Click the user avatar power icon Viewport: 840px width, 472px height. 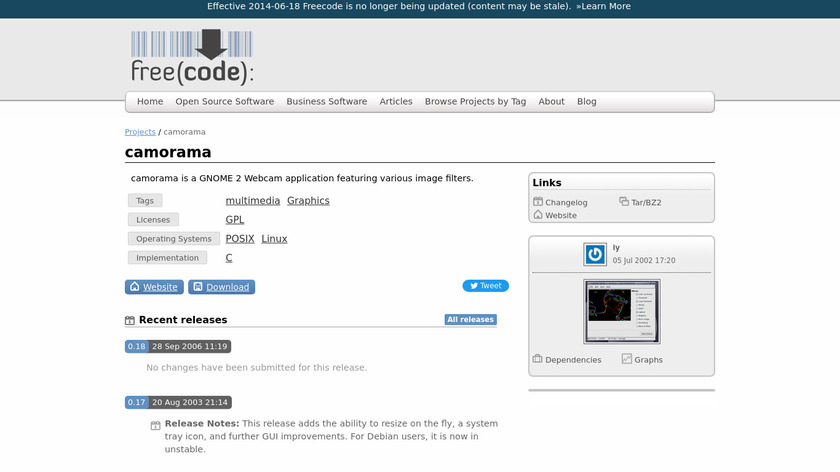click(x=595, y=254)
